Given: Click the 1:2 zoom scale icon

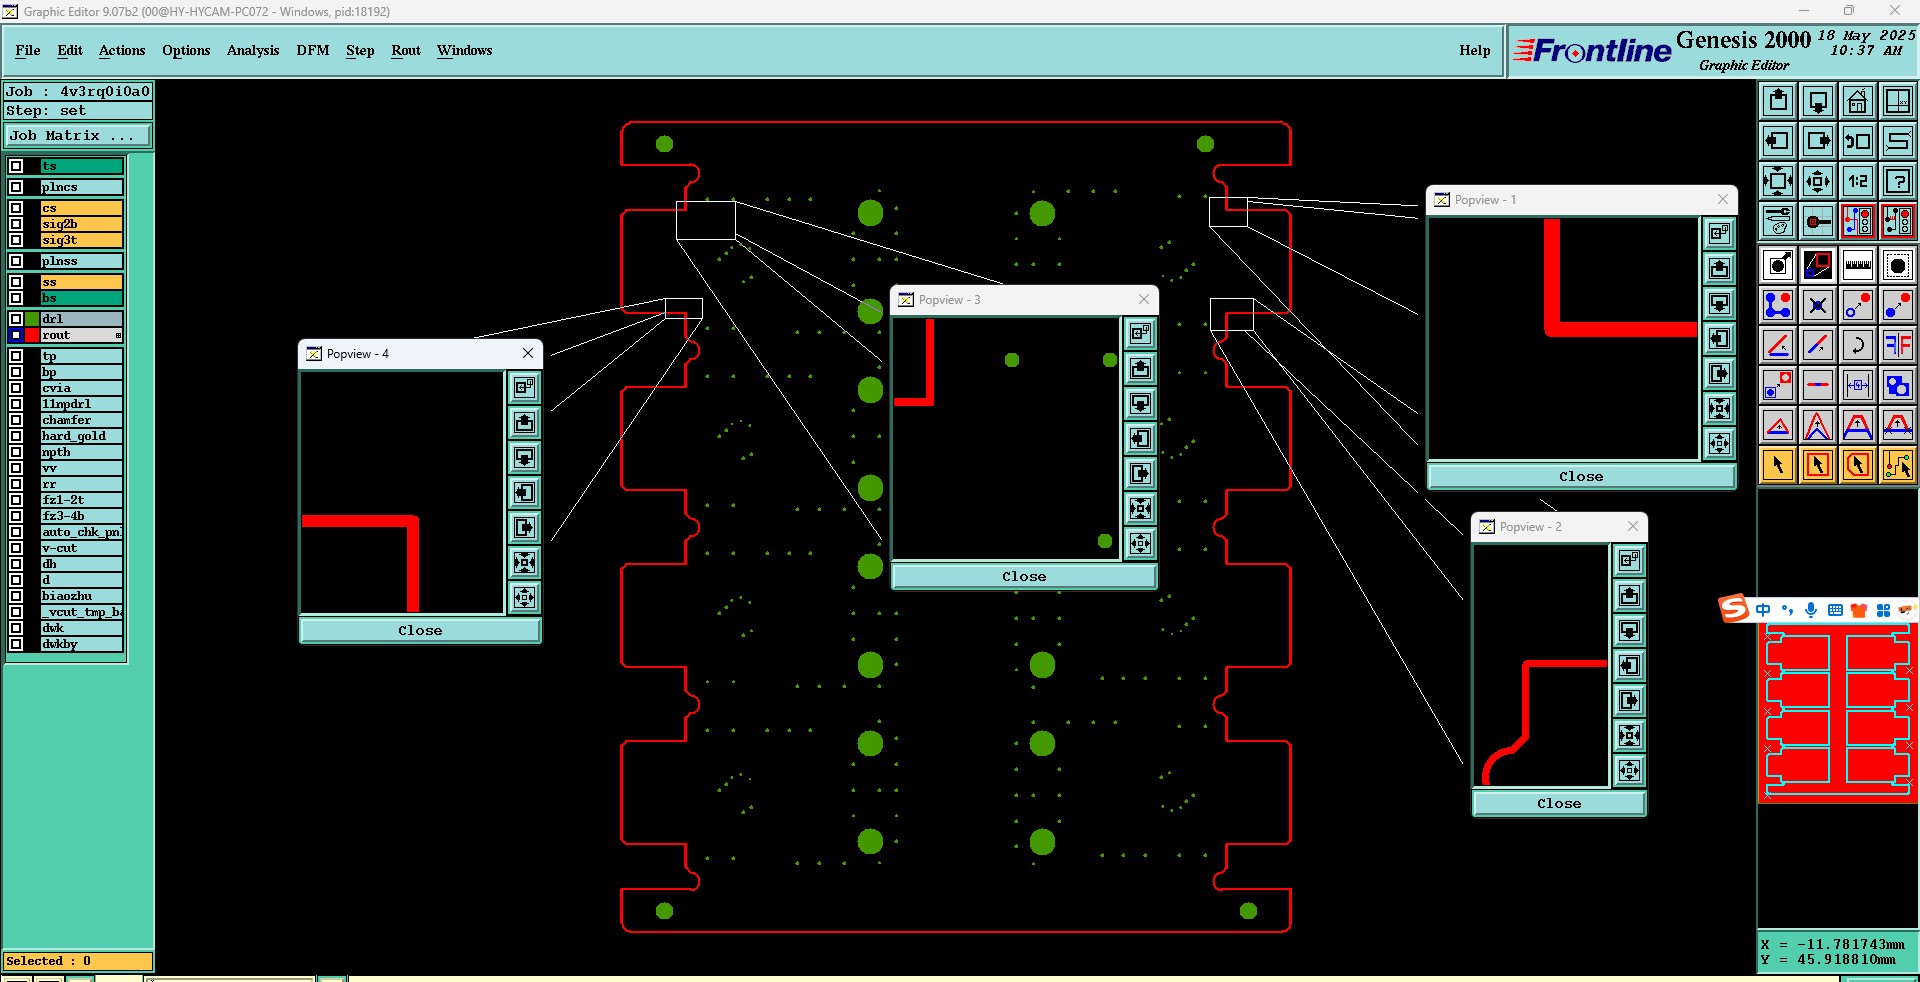Looking at the screenshot, I should click(1858, 181).
